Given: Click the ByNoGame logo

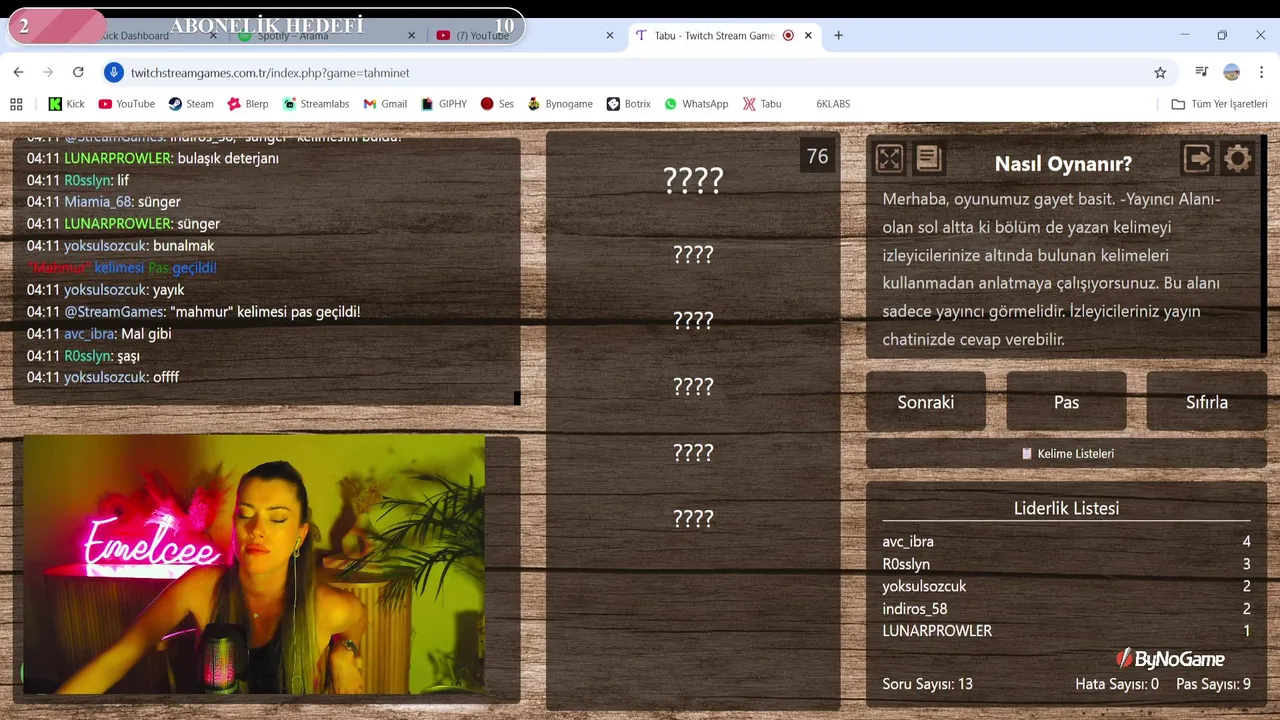Looking at the screenshot, I should coord(1170,658).
